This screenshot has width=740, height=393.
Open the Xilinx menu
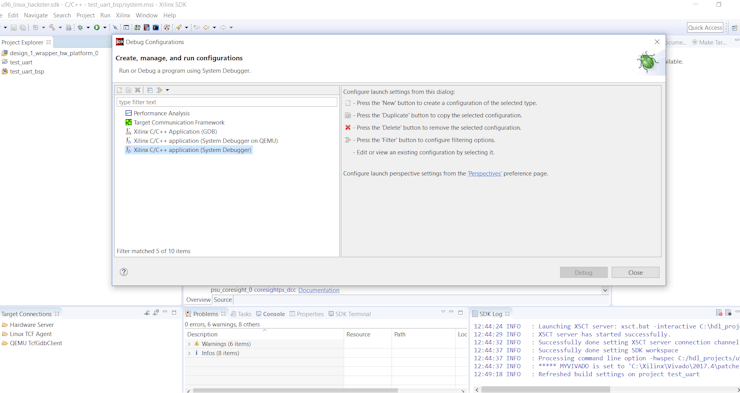(123, 16)
